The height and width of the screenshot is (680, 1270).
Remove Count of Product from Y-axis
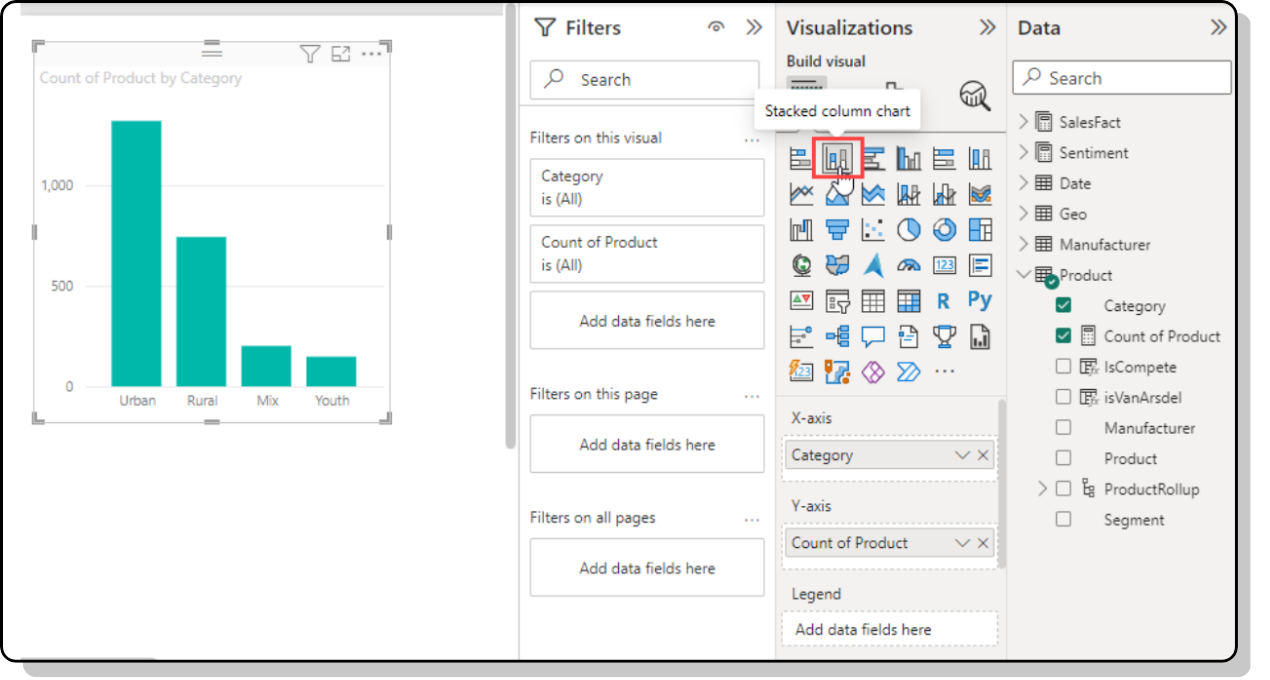(983, 543)
